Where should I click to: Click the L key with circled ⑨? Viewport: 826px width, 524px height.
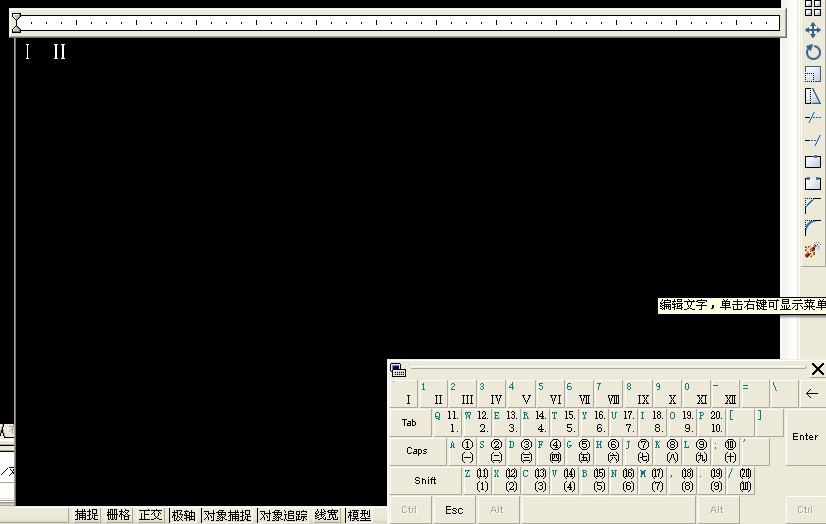[696, 451]
